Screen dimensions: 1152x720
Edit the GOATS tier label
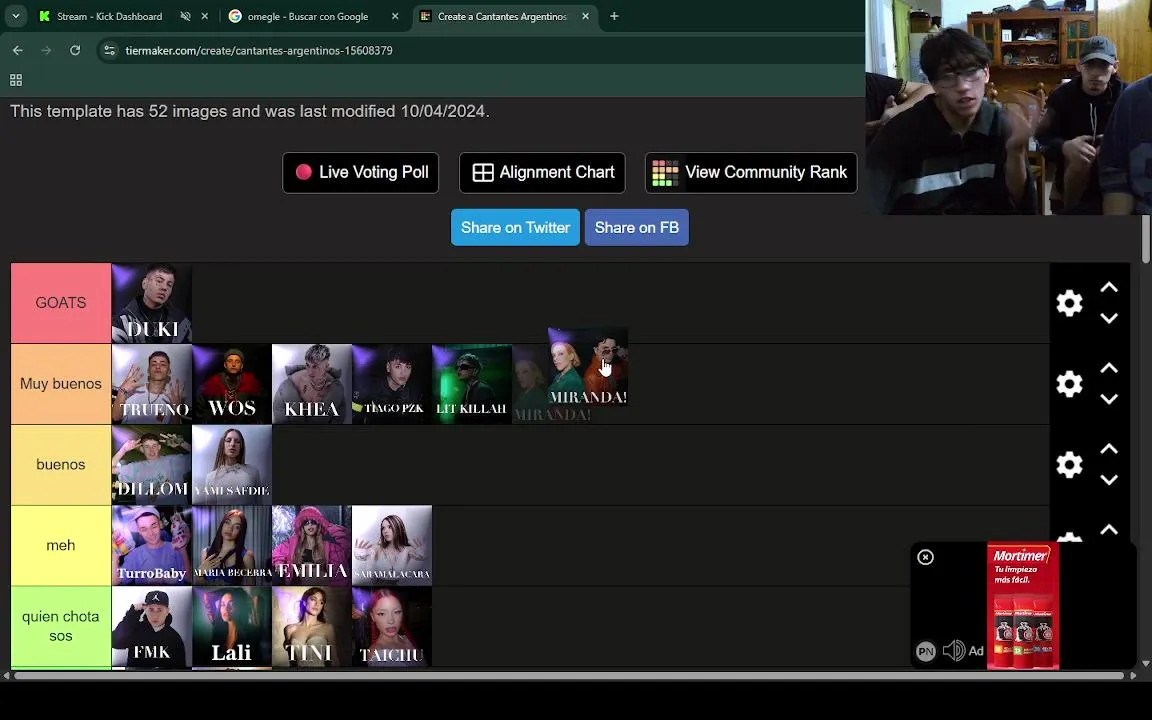(x=61, y=303)
